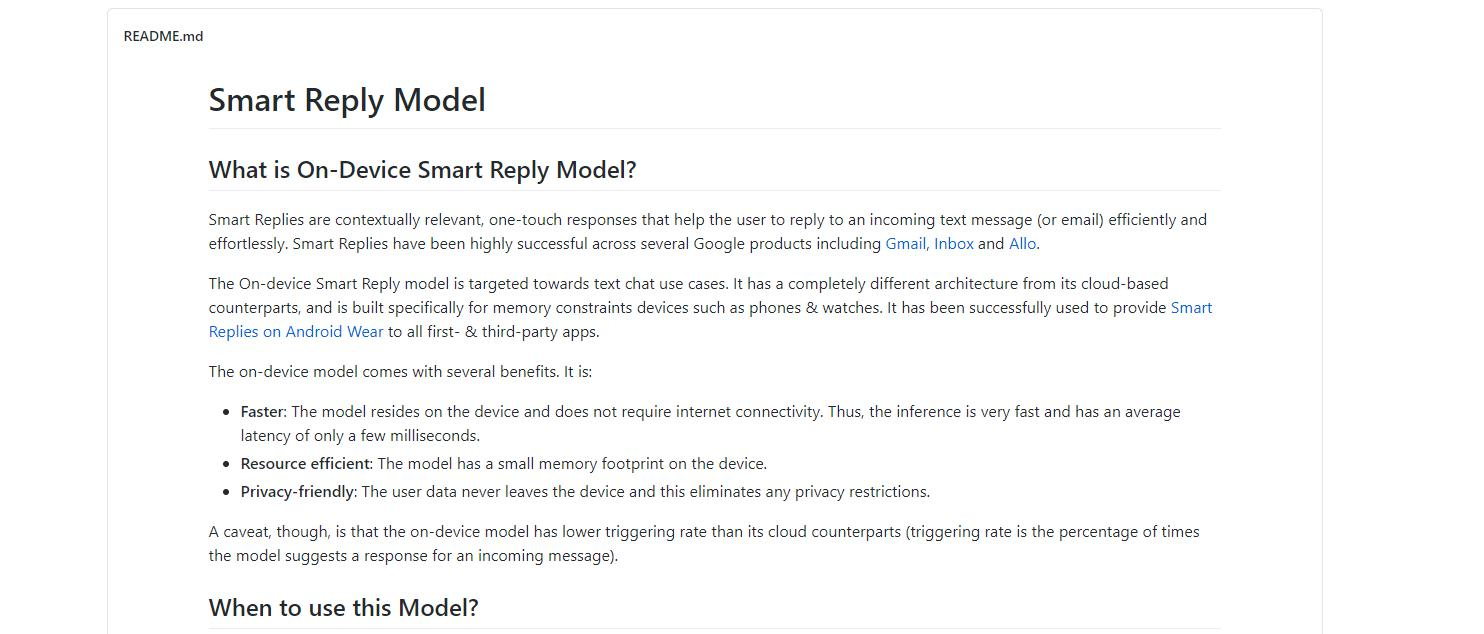Viewport: 1484px width, 634px height.
Task: Click the bullet marker before Resource efficient
Action: [x=226, y=464]
